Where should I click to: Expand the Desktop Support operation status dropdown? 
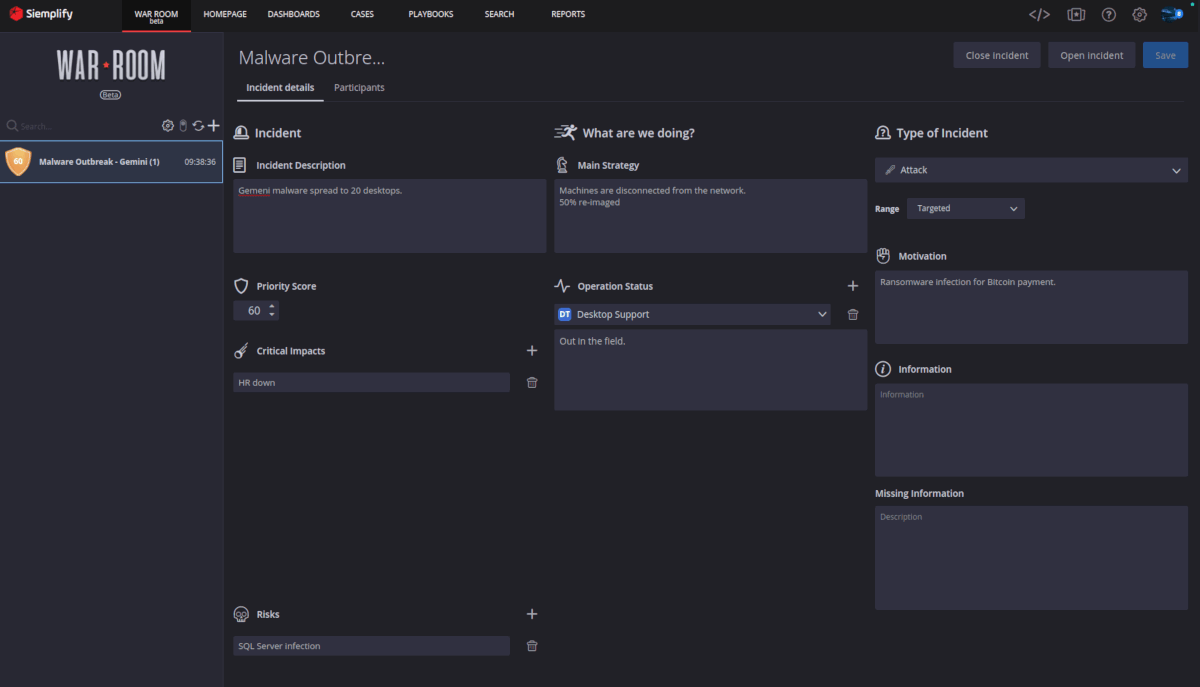point(822,313)
